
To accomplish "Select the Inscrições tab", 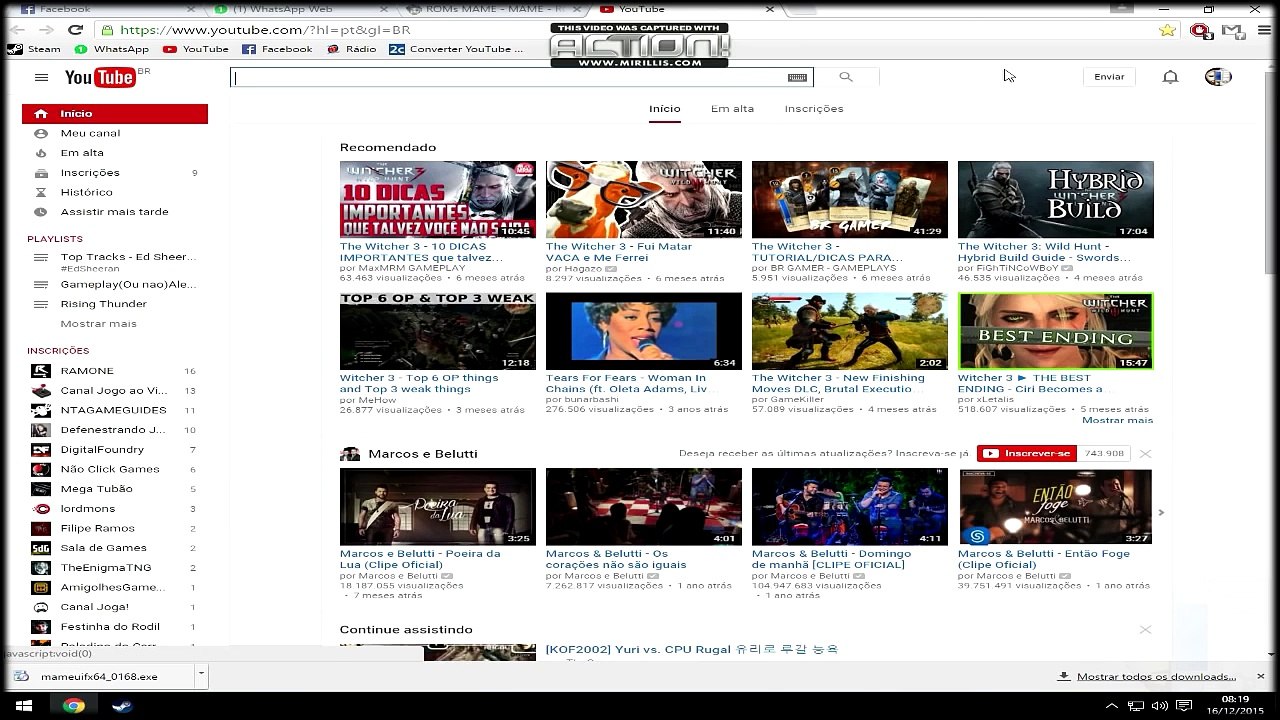I will point(814,108).
